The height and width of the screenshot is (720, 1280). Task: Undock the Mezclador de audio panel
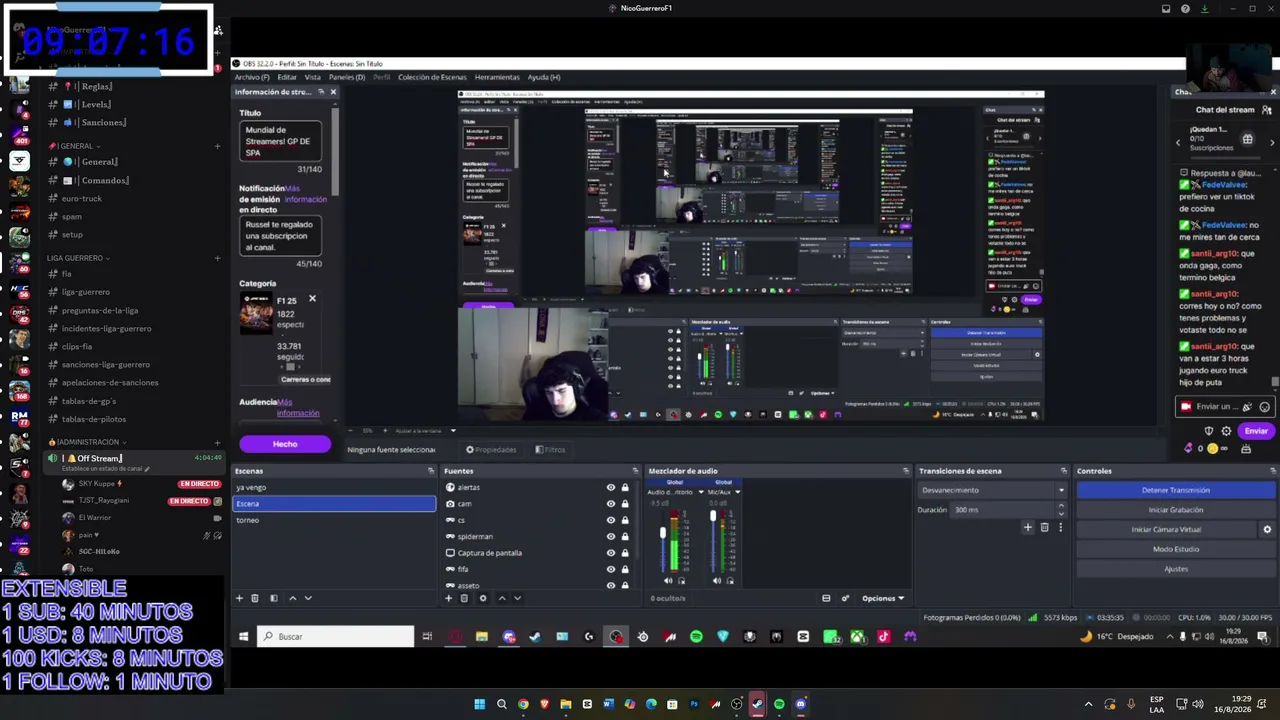[906, 471]
